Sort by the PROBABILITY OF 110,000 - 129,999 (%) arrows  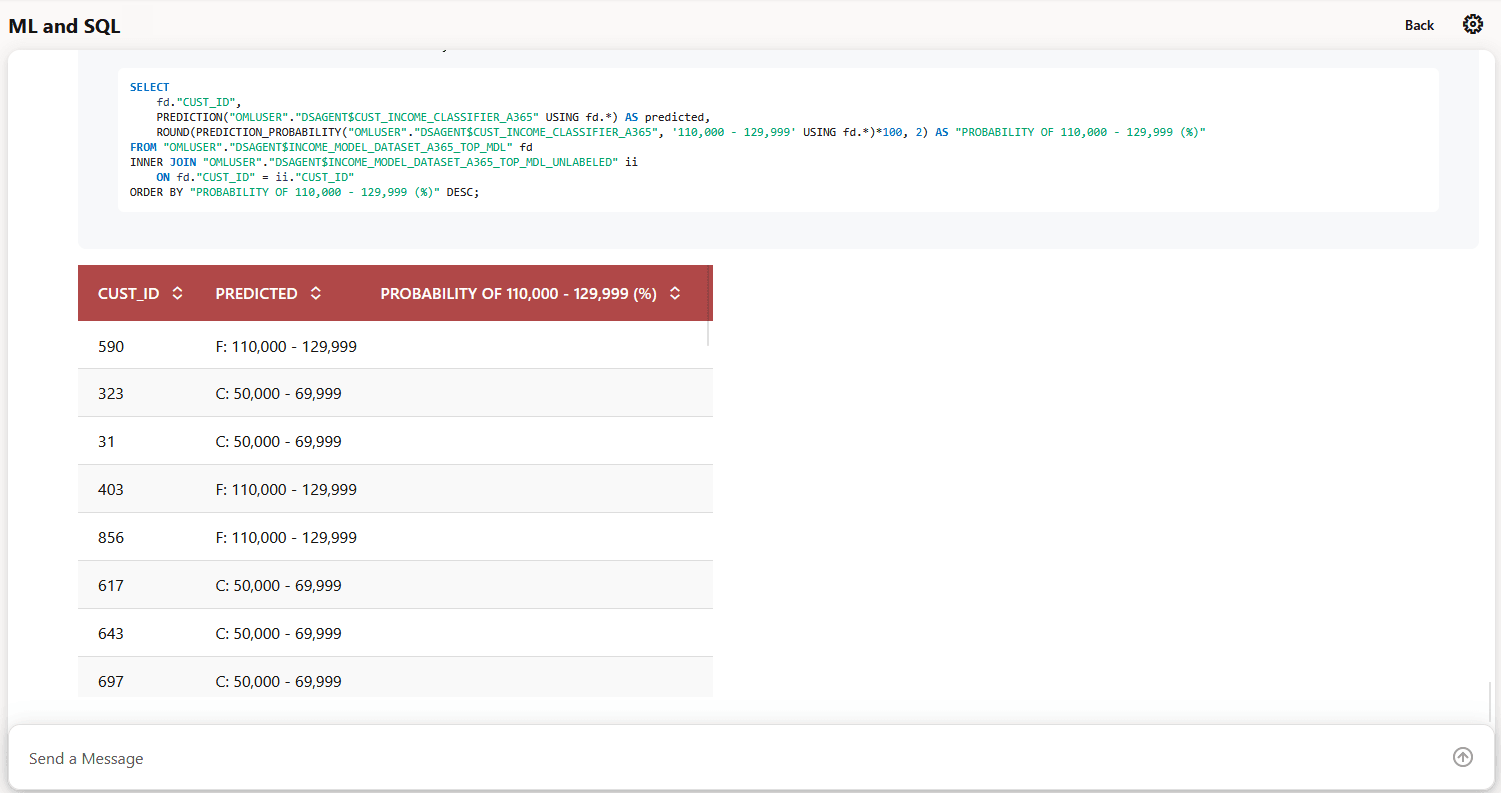(675, 293)
